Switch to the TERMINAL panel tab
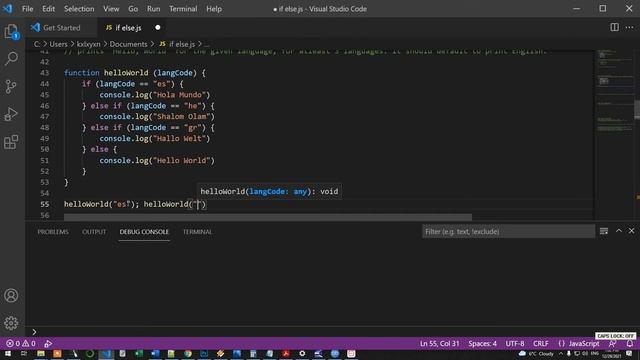This screenshot has width=640, height=360. [198, 232]
